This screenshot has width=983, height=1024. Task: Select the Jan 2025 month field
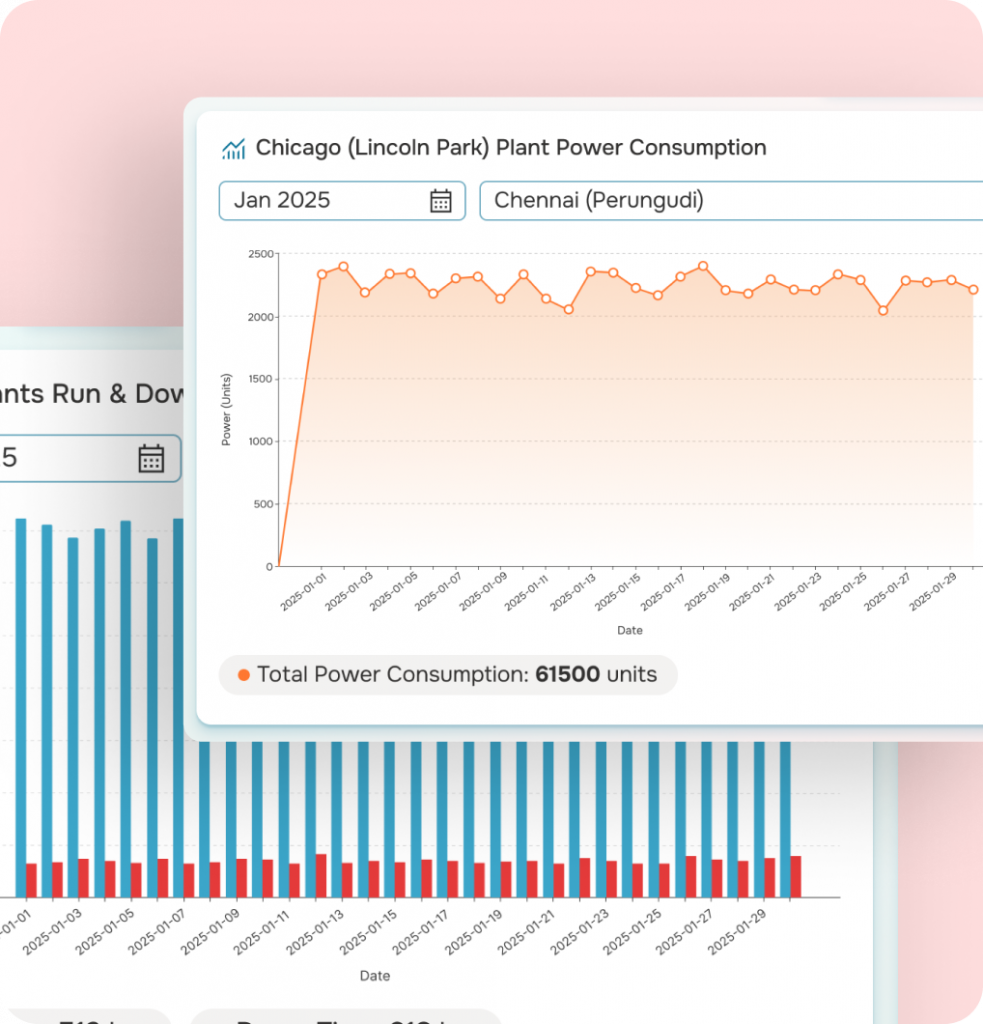click(342, 200)
